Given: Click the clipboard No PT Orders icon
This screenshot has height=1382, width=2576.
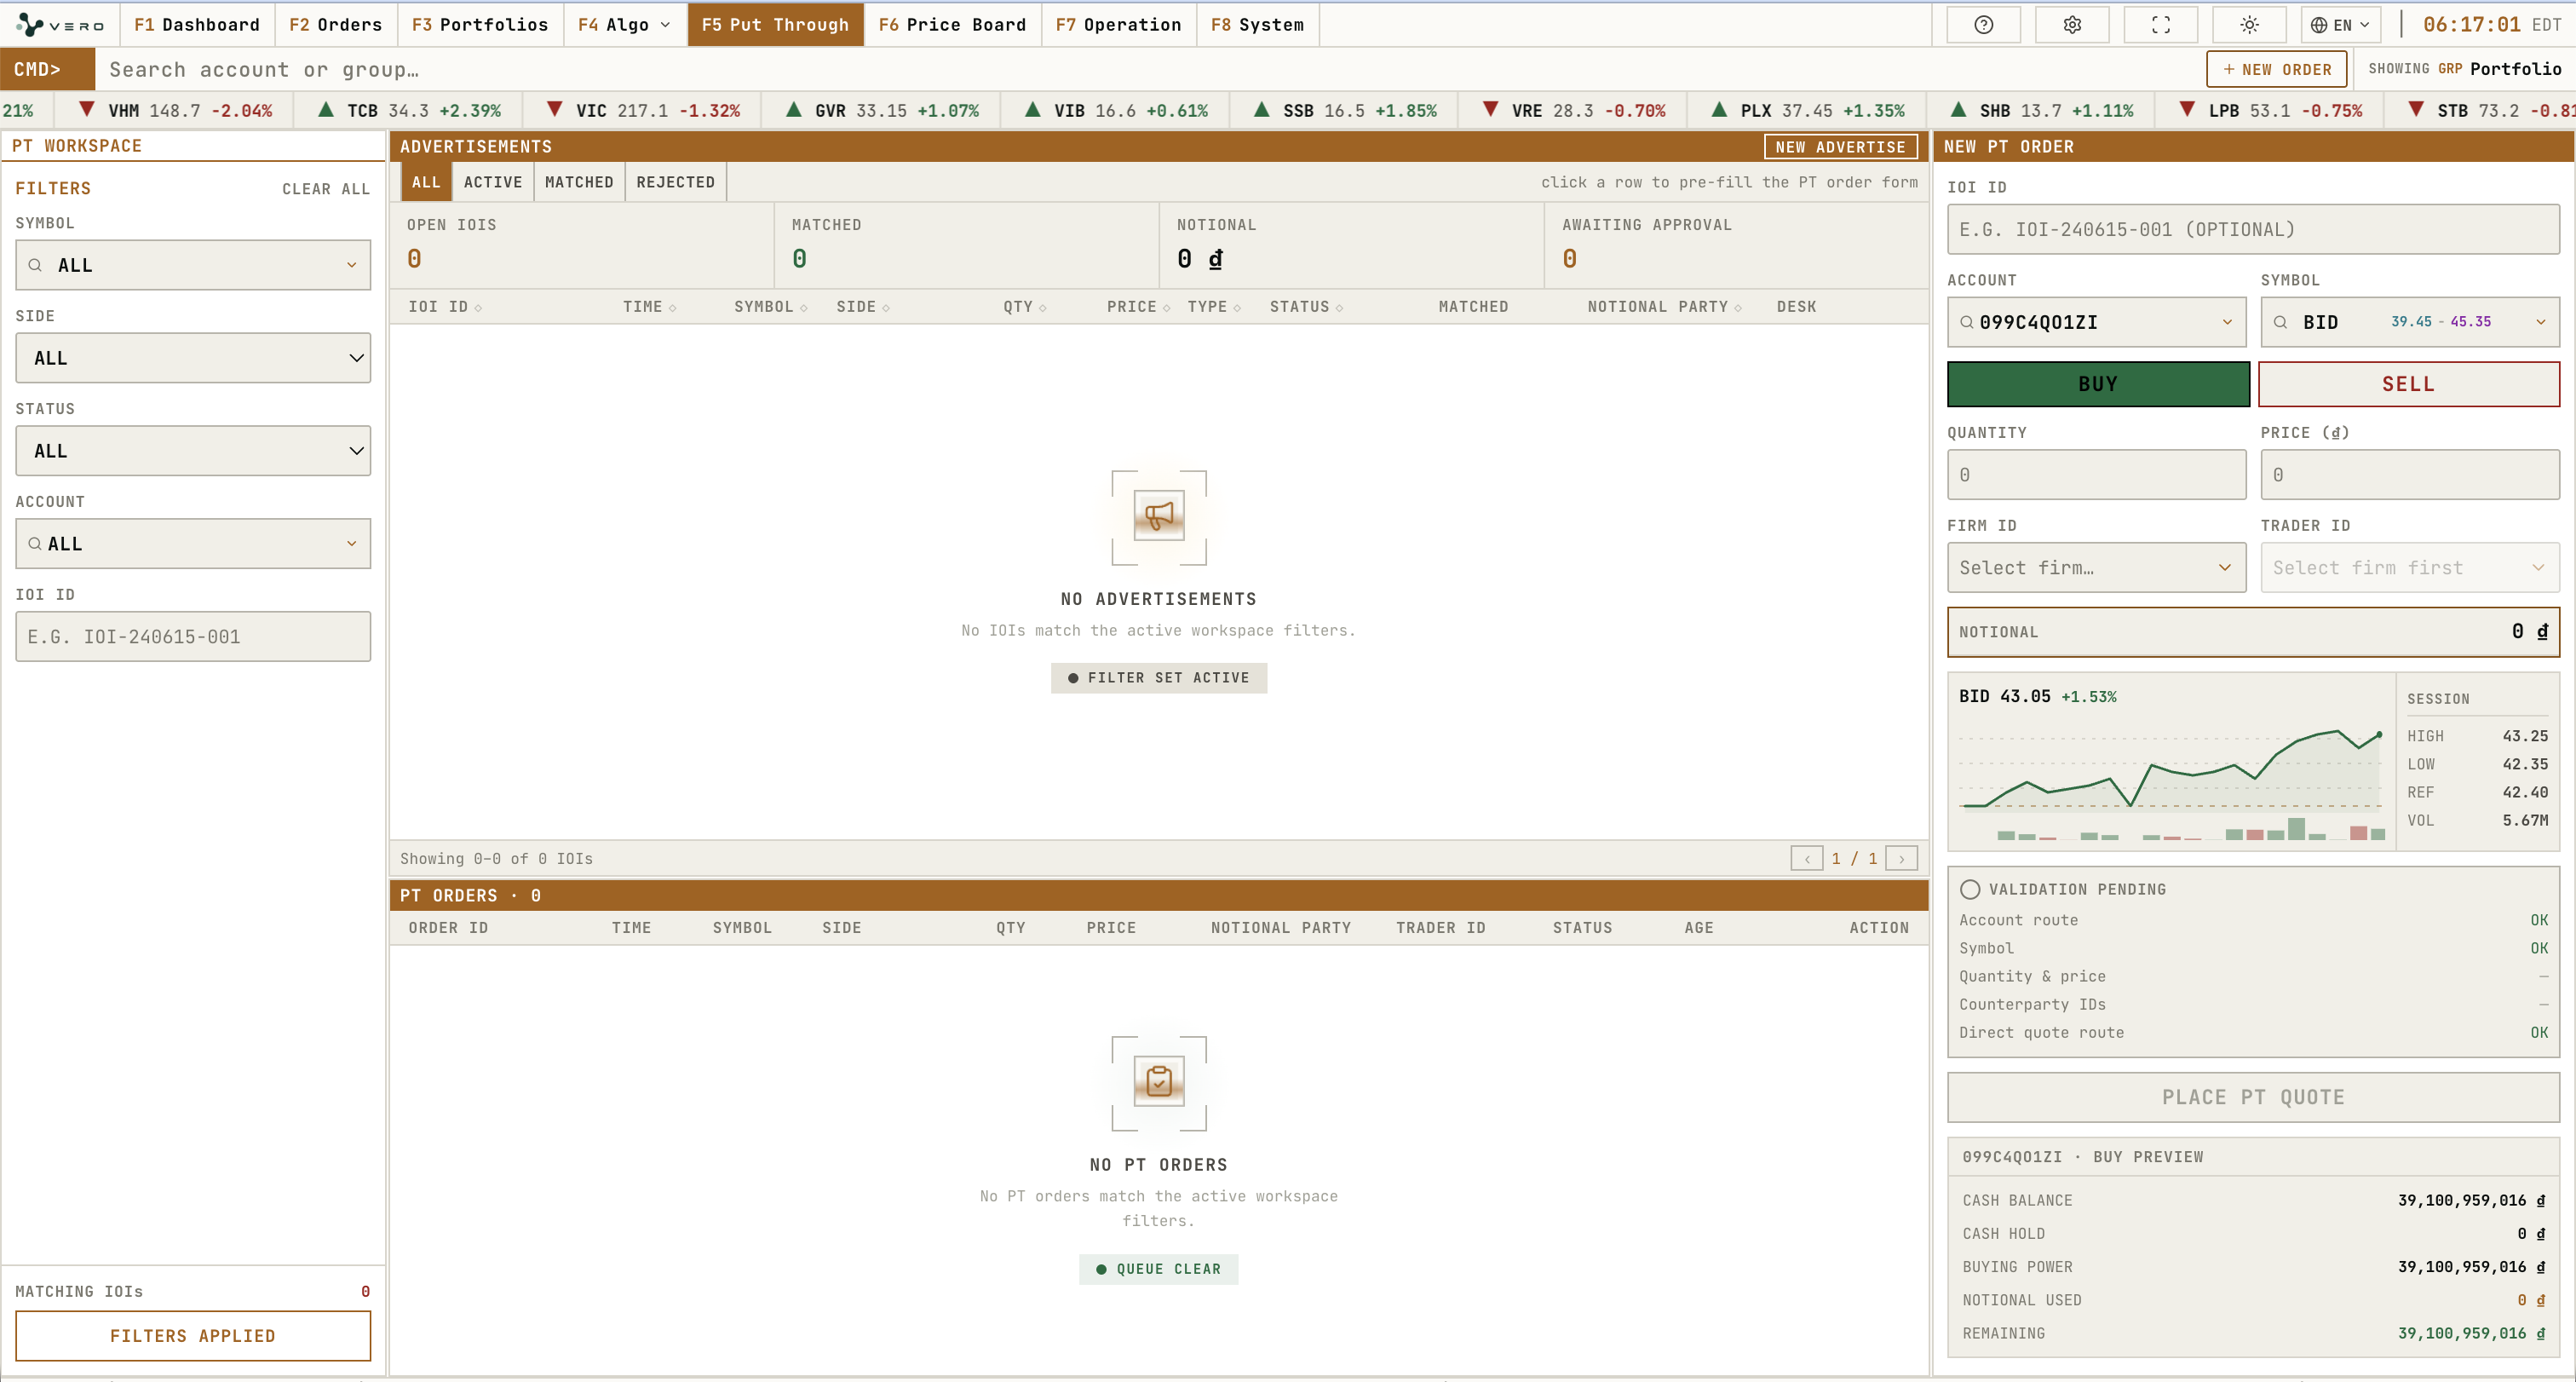Looking at the screenshot, I should [1159, 1082].
